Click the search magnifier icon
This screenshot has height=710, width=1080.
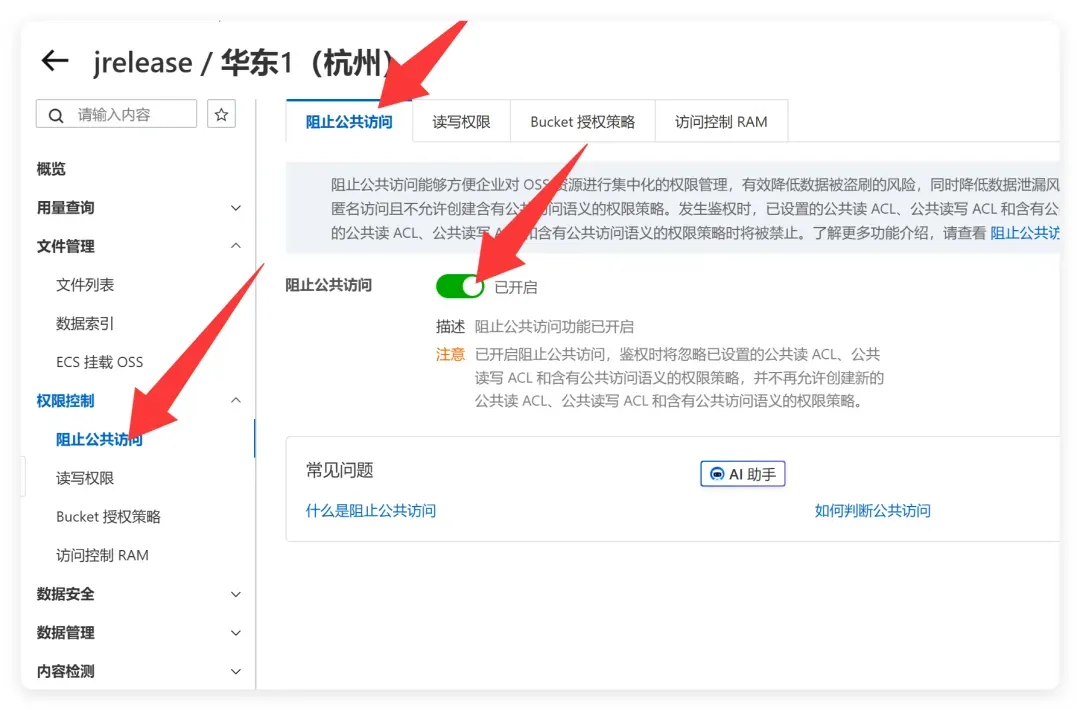[56, 115]
